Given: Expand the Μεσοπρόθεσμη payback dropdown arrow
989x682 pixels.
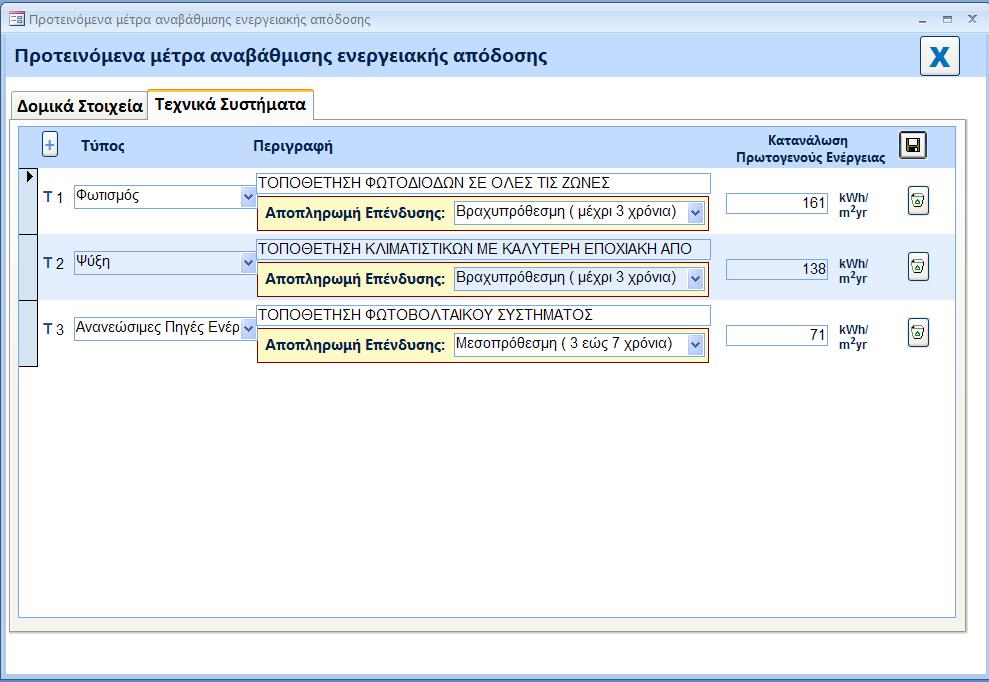Looking at the screenshot, I should pos(695,344).
